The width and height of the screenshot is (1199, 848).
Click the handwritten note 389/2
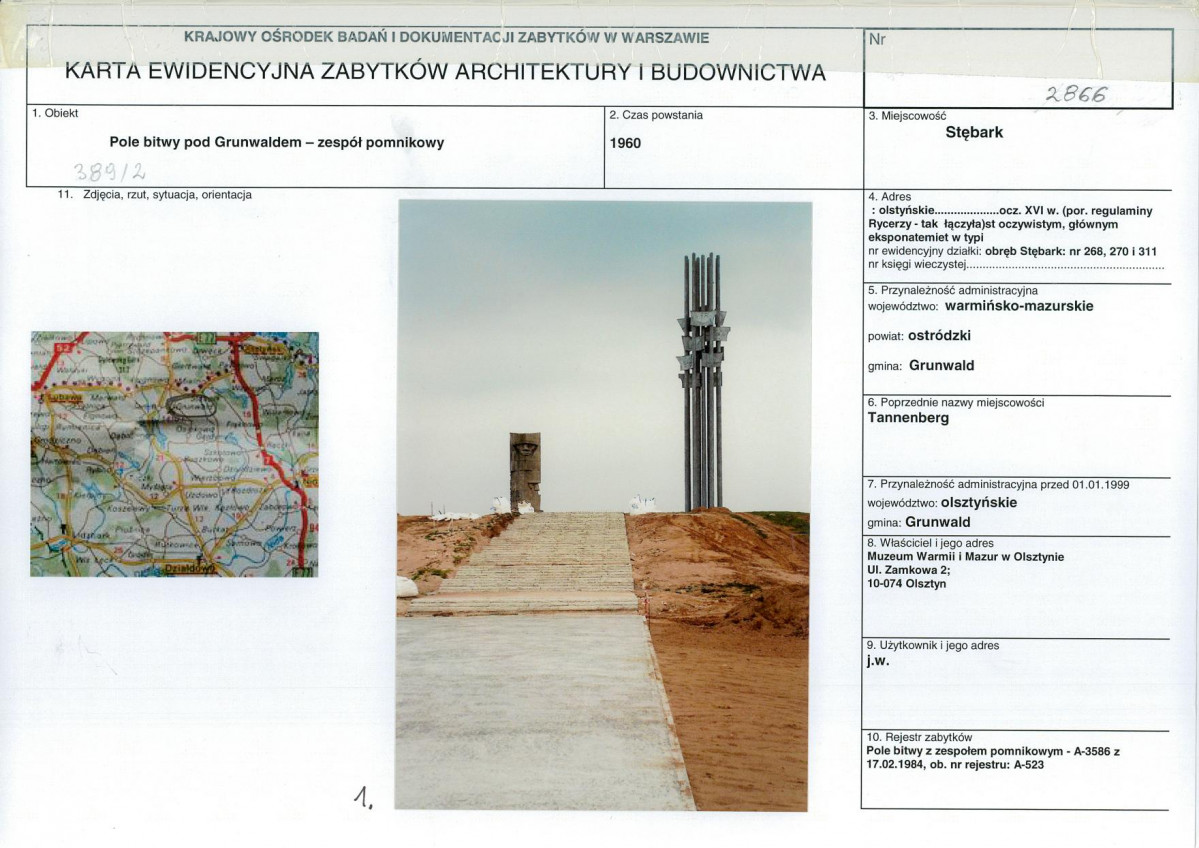tap(109, 171)
